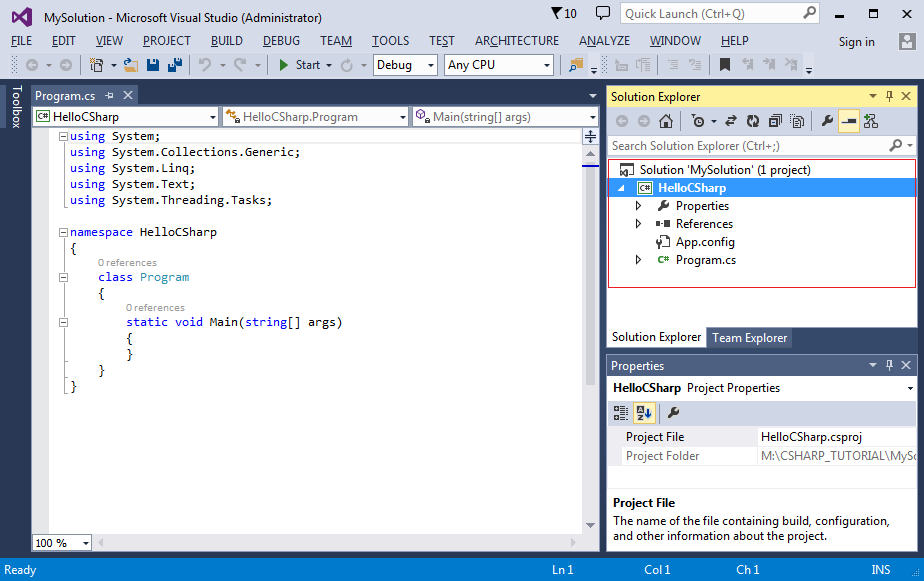Select App.config in Solution Explorer
The width and height of the screenshot is (924, 581).
[705, 242]
